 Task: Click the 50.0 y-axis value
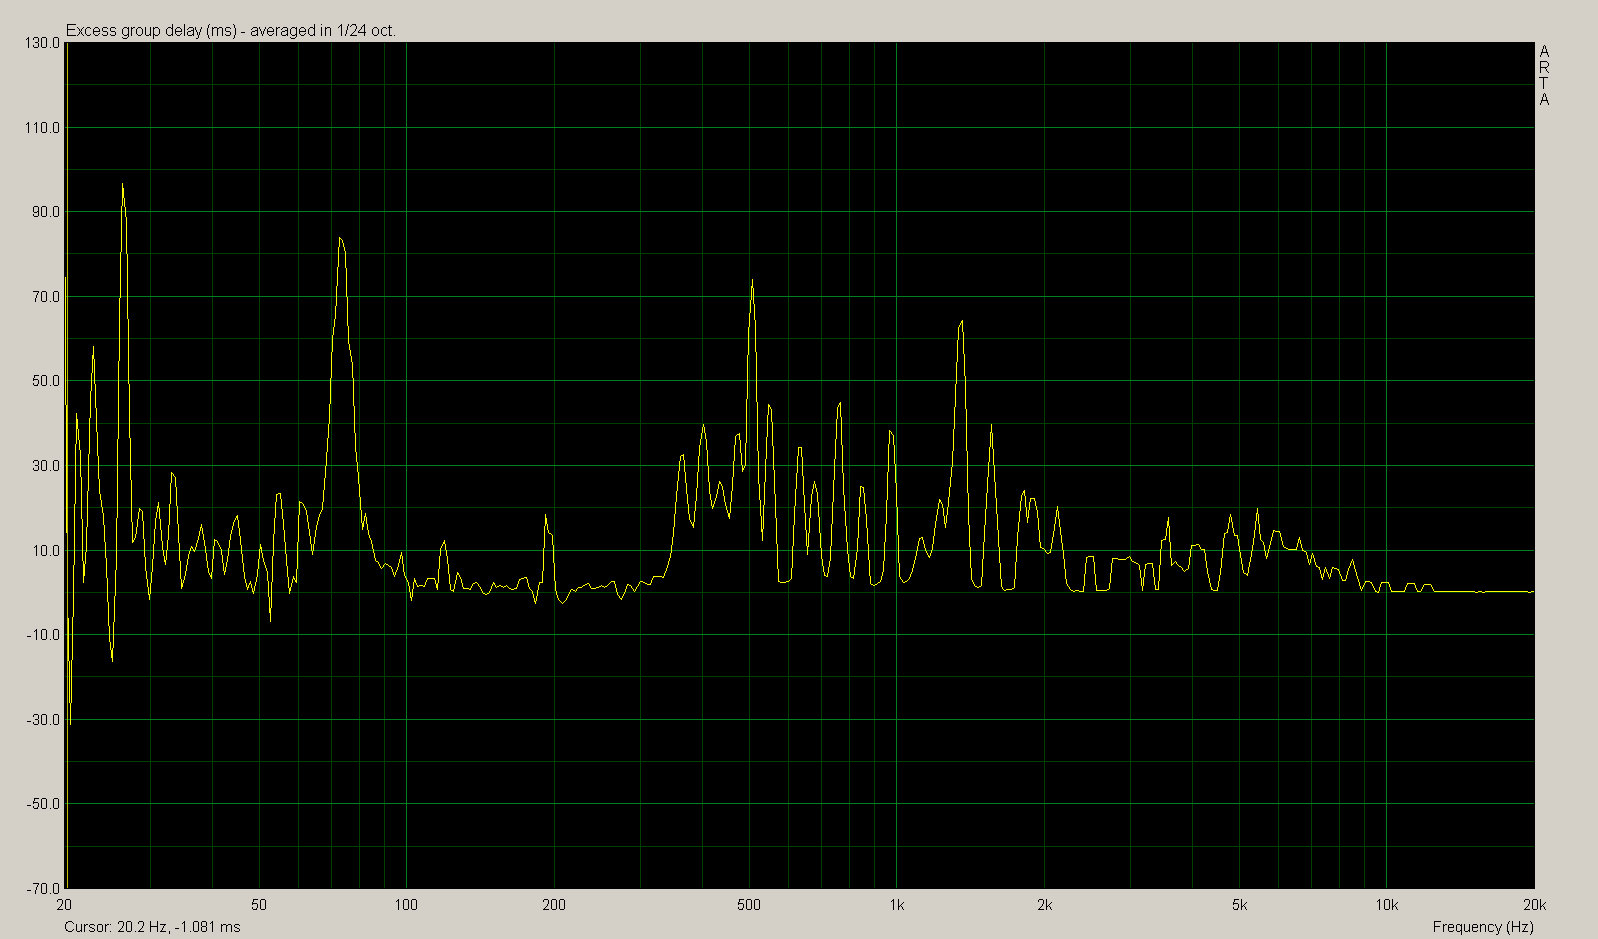coord(47,381)
